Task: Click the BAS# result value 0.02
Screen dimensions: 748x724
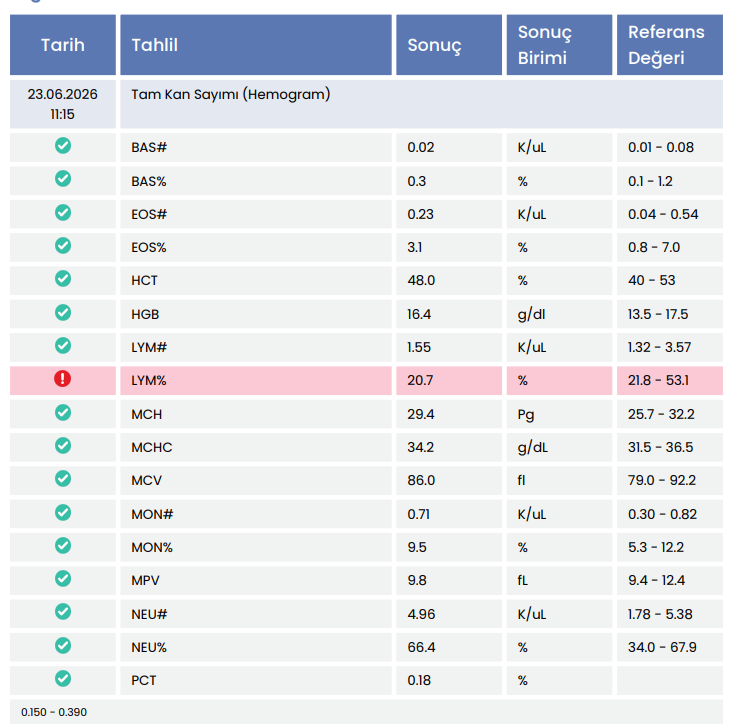Action: click(421, 147)
